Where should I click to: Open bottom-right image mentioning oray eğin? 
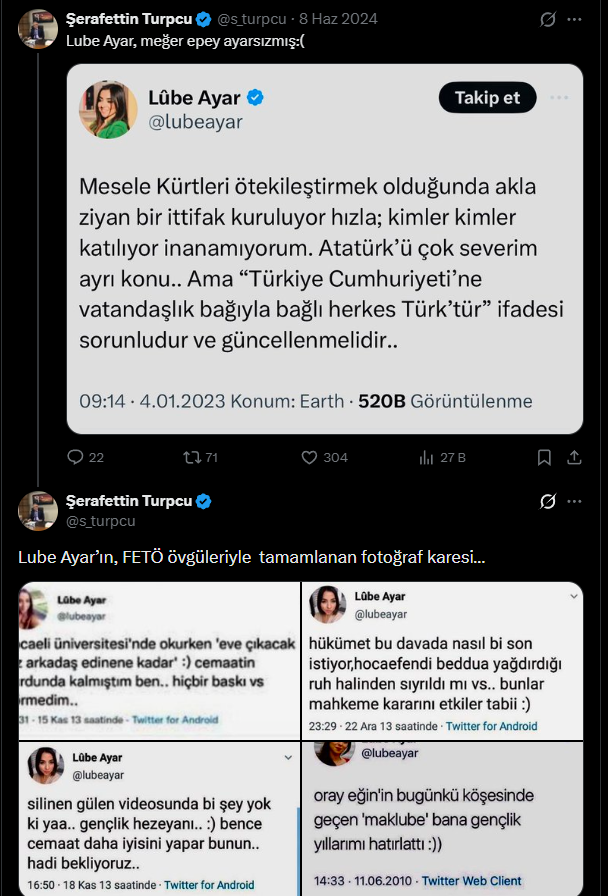(442, 819)
